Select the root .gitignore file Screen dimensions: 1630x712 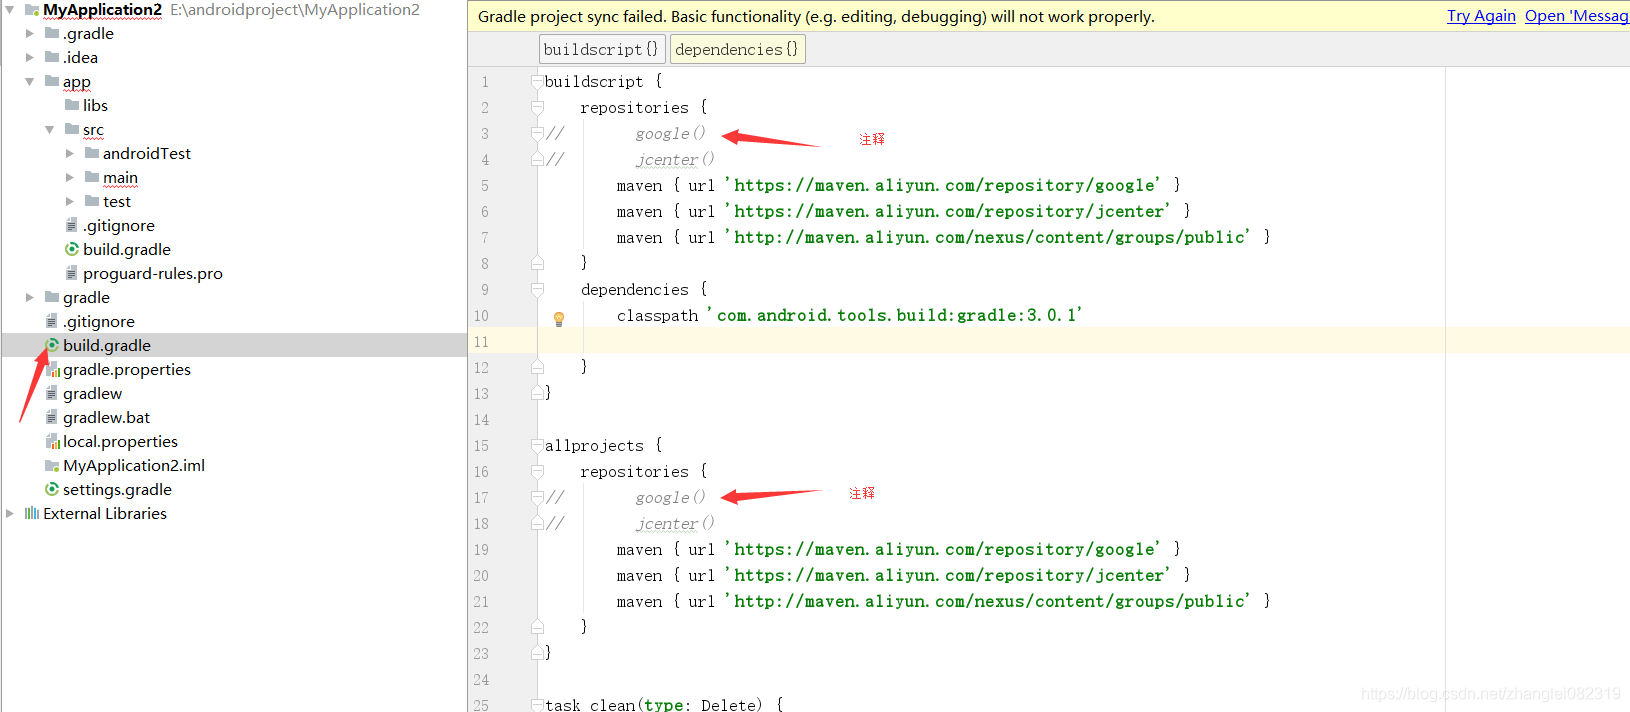(x=99, y=321)
